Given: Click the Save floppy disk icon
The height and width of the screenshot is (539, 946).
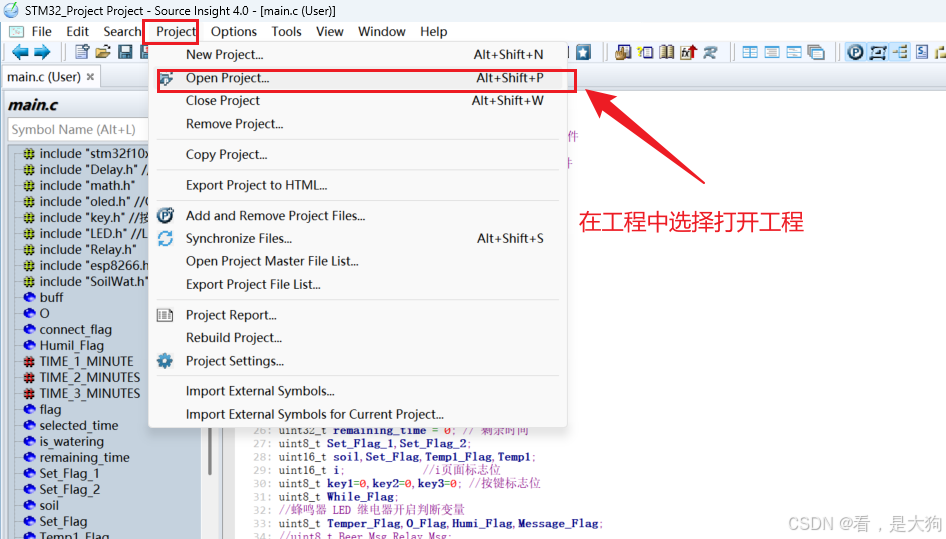Looking at the screenshot, I should [125, 53].
